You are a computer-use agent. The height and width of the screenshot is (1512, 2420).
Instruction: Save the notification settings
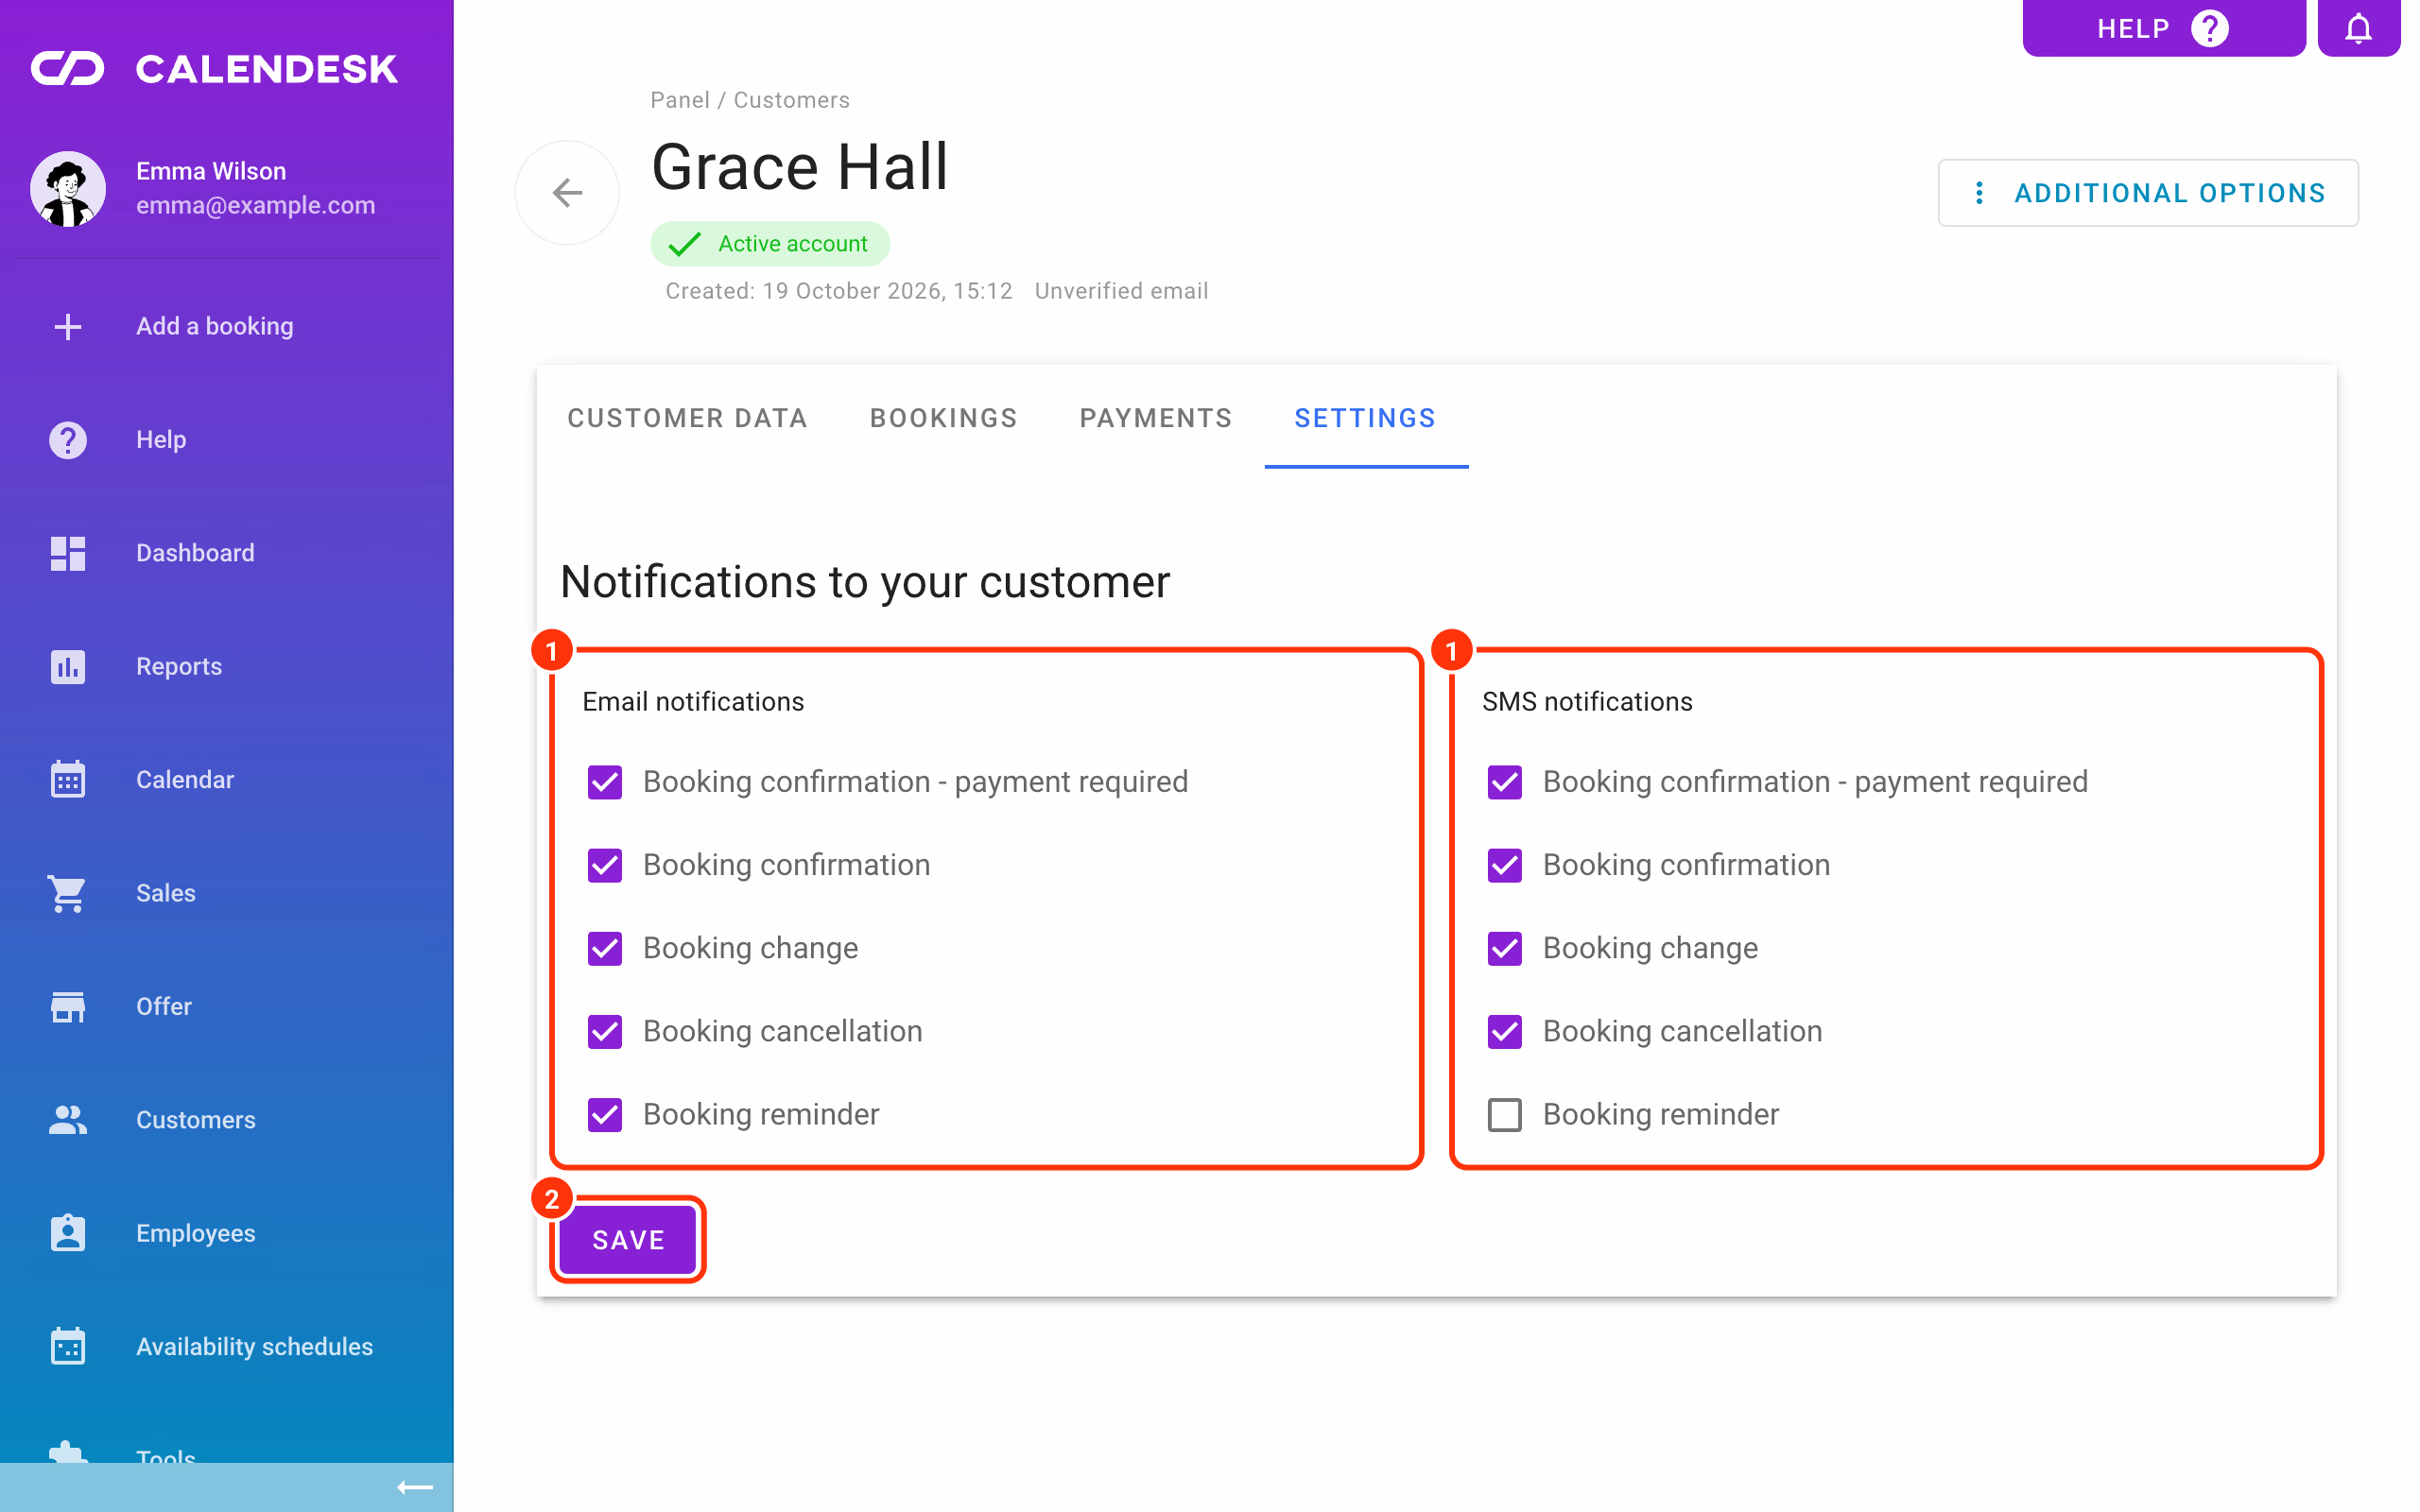pos(628,1239)
